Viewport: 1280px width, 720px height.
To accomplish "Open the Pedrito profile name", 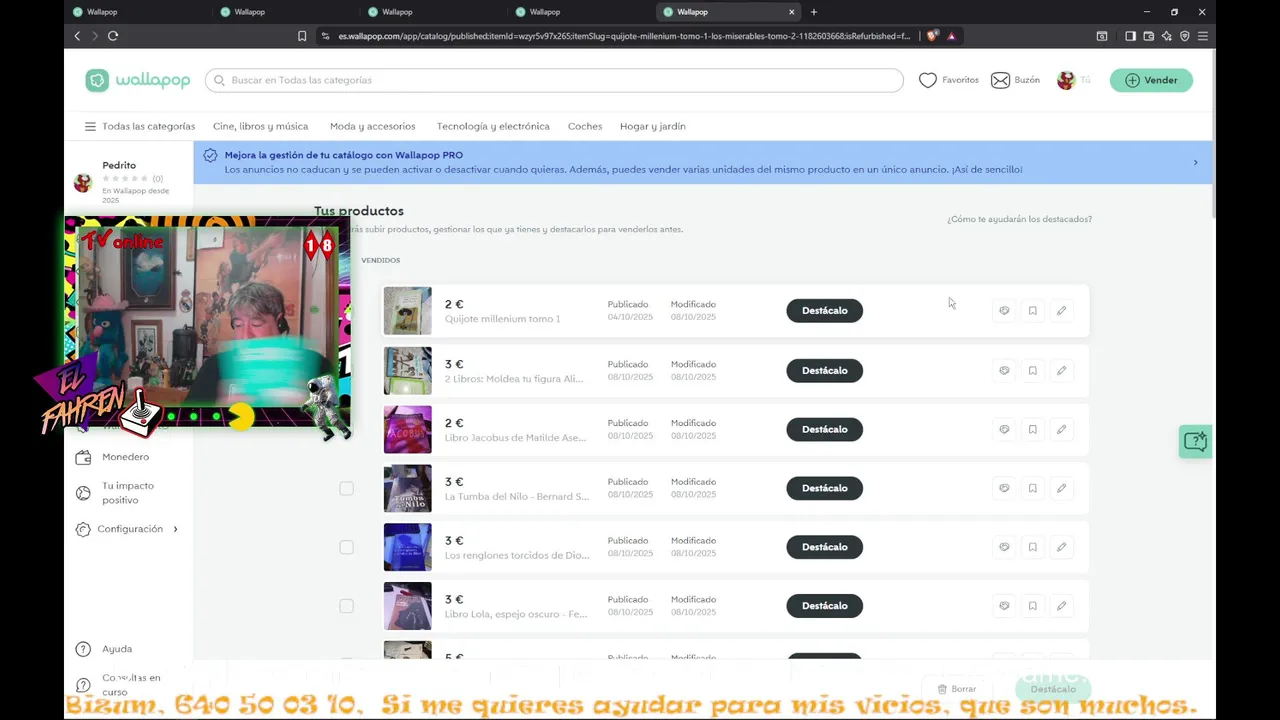I will 119,165.
